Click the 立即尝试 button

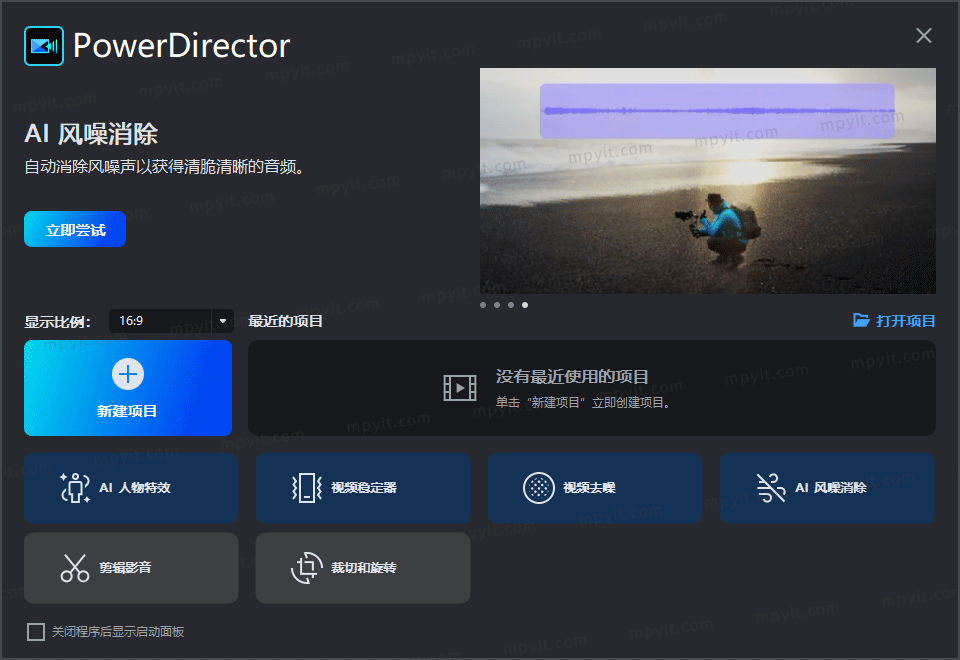(x=75, y=229)
